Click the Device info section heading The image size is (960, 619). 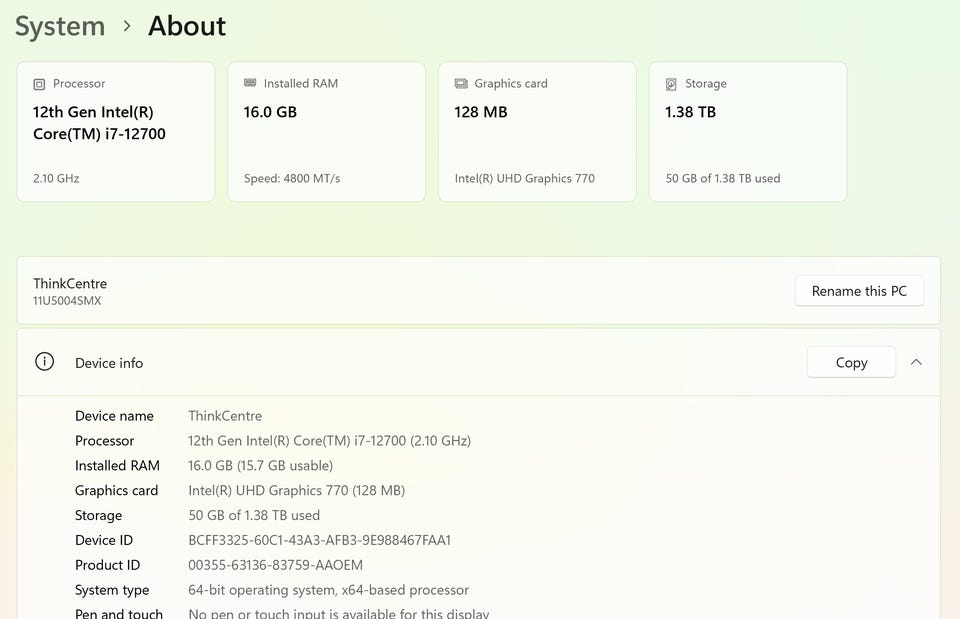(x=109, y=363)
